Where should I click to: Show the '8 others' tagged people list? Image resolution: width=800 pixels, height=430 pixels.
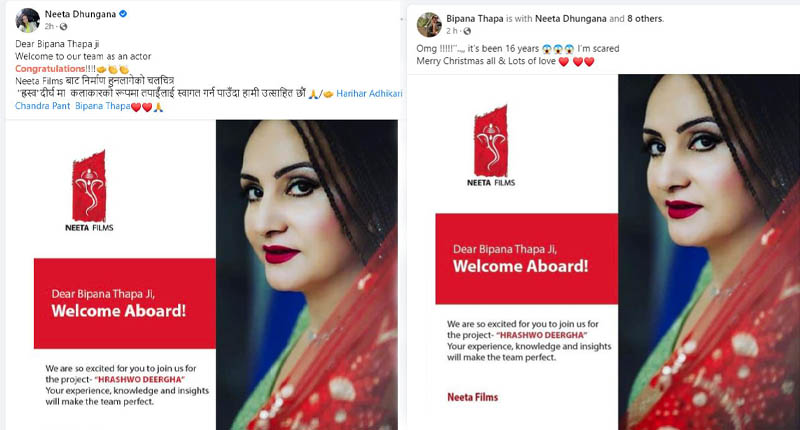[645, 18]
